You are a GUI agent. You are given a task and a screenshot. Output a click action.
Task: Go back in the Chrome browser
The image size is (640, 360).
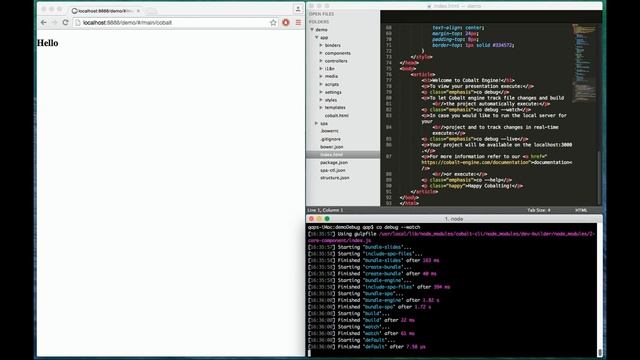coord(44,23)
